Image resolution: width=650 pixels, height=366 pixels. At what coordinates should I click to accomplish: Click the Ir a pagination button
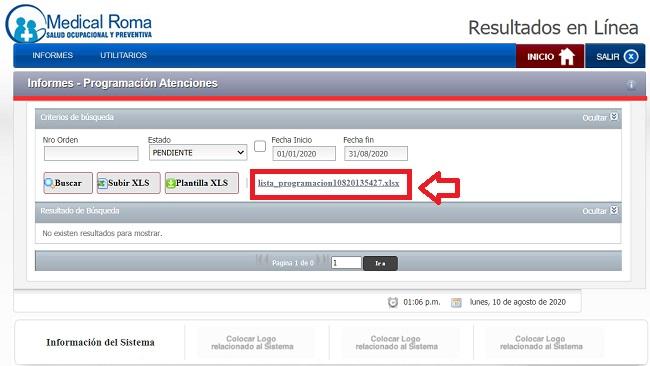point(380,263)
